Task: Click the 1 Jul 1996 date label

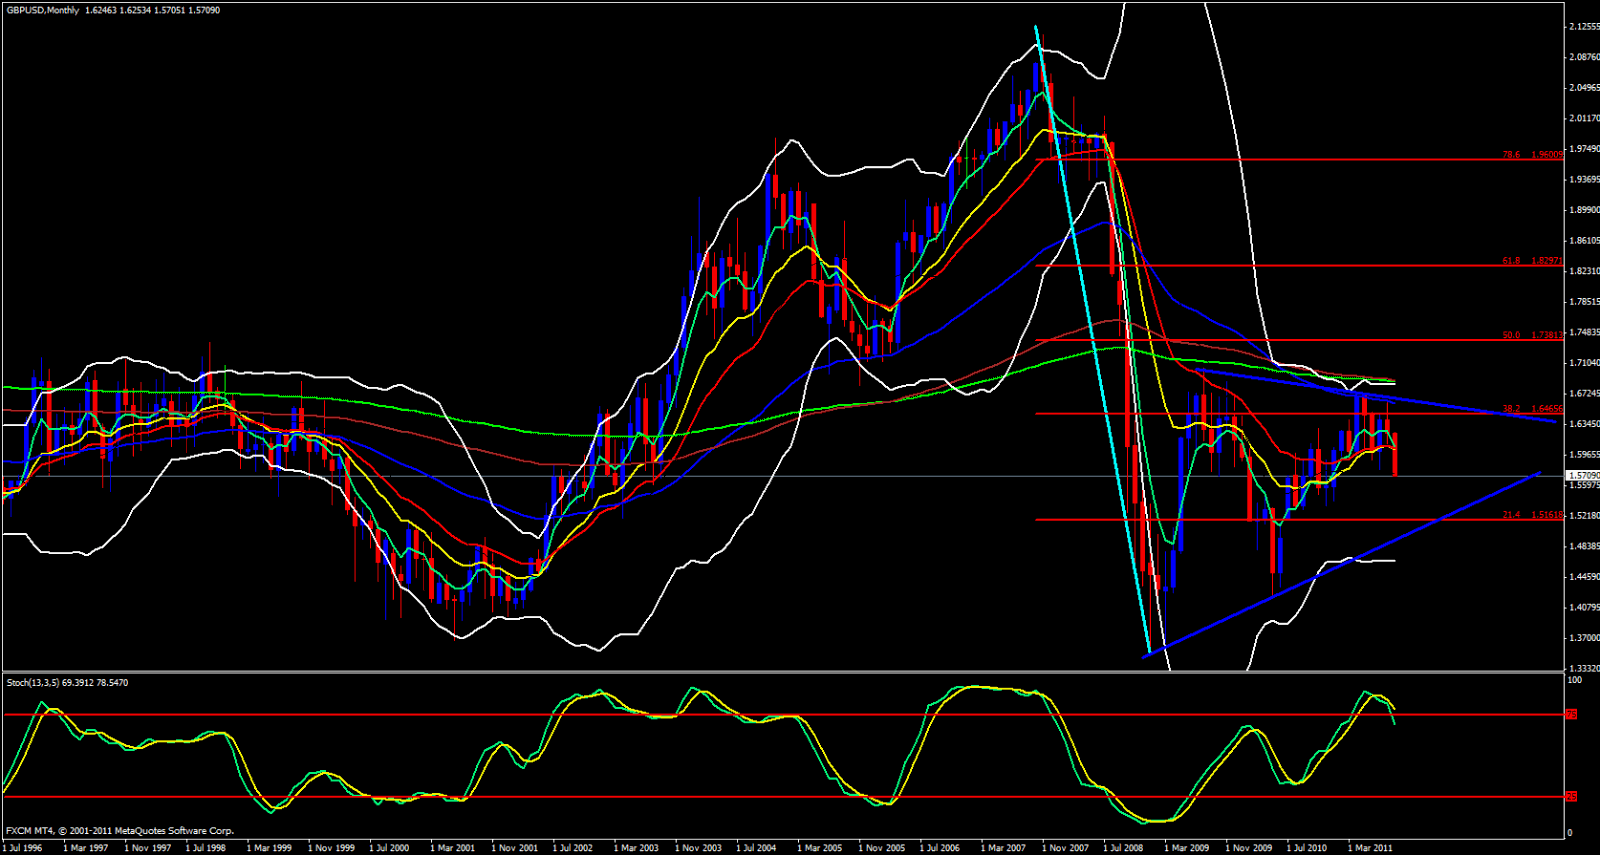Action: (x=24, y=848)
